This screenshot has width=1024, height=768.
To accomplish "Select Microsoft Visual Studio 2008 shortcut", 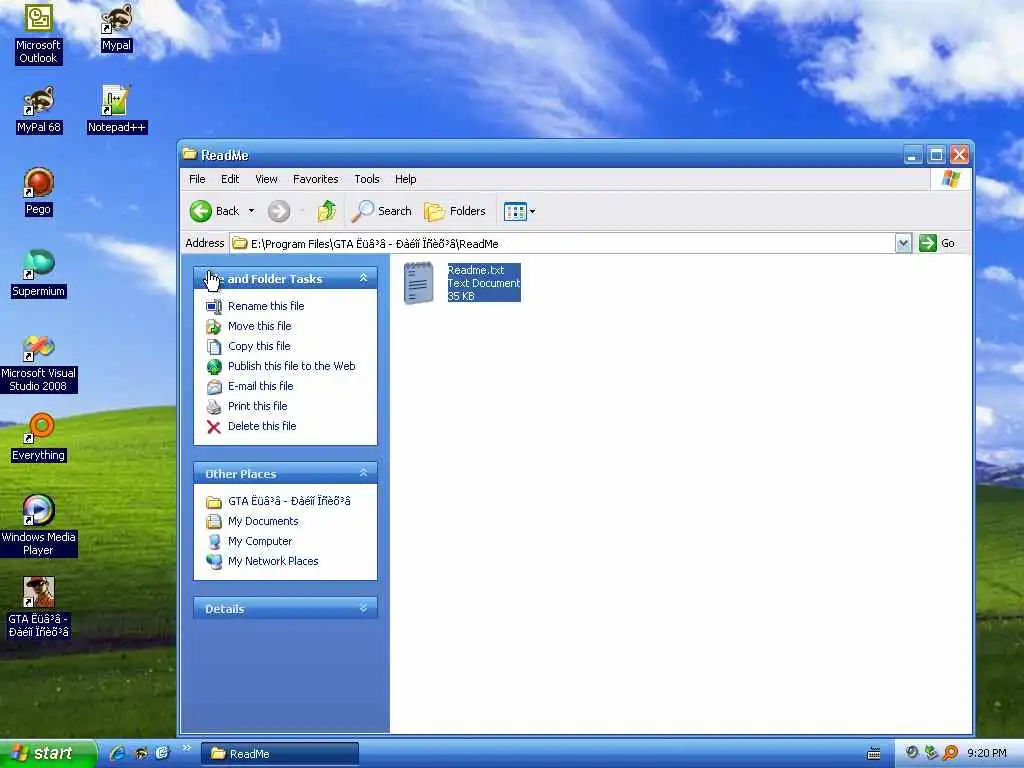I will tap(39, 363).
